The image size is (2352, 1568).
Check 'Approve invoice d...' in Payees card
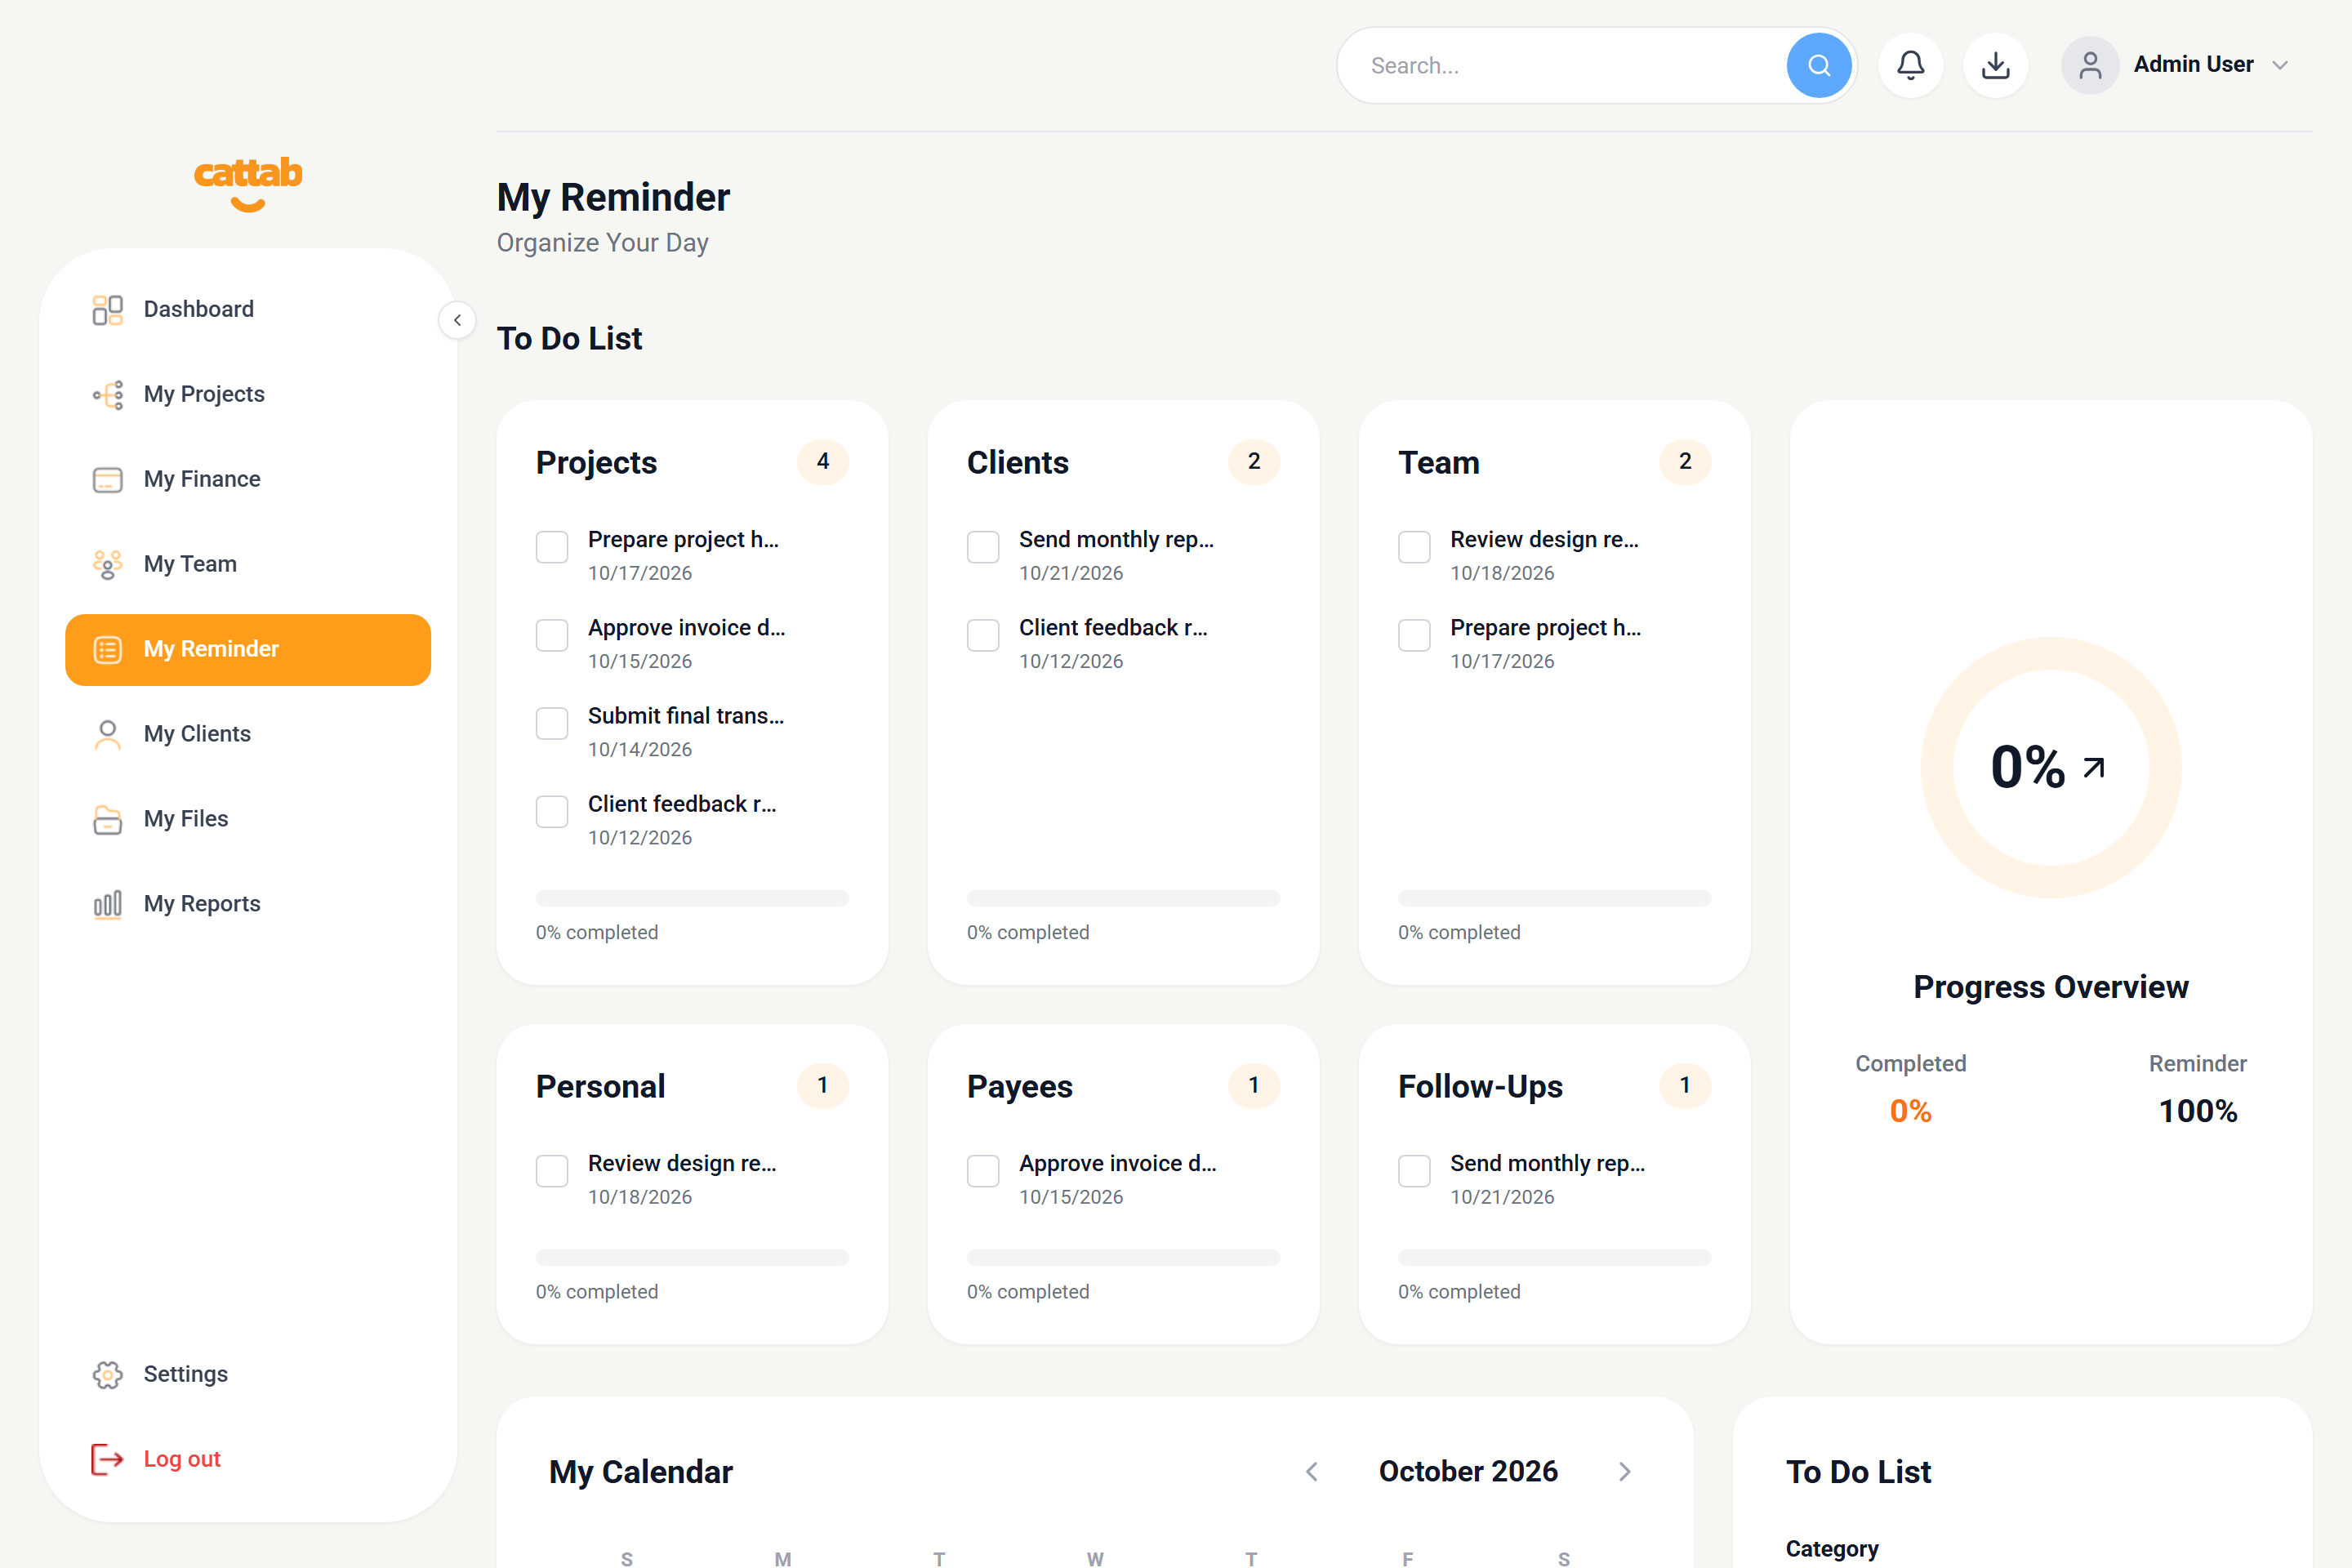click(x=983, y=1171)
